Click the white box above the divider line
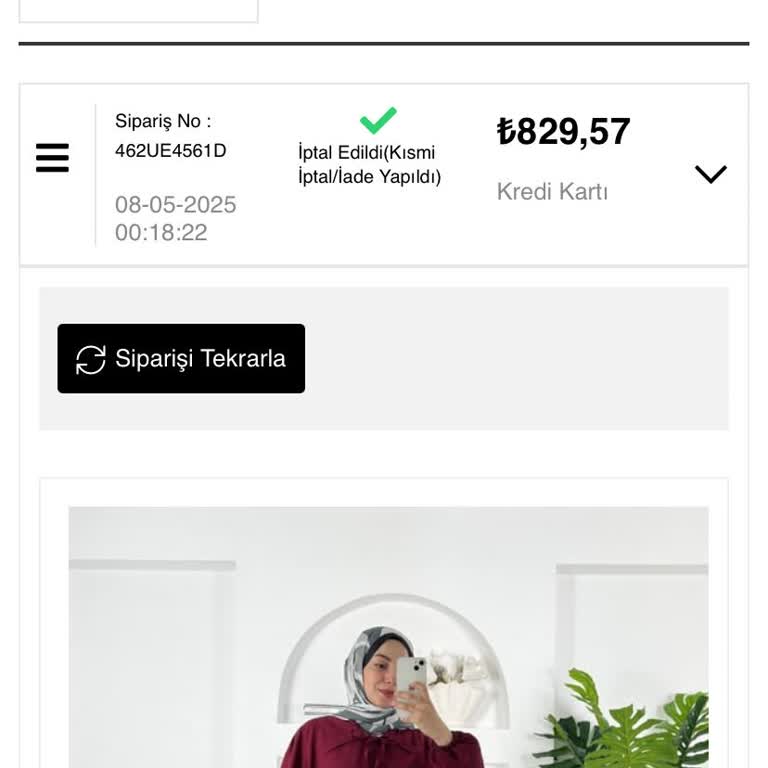768x768 pixels. tap(138, 10)
